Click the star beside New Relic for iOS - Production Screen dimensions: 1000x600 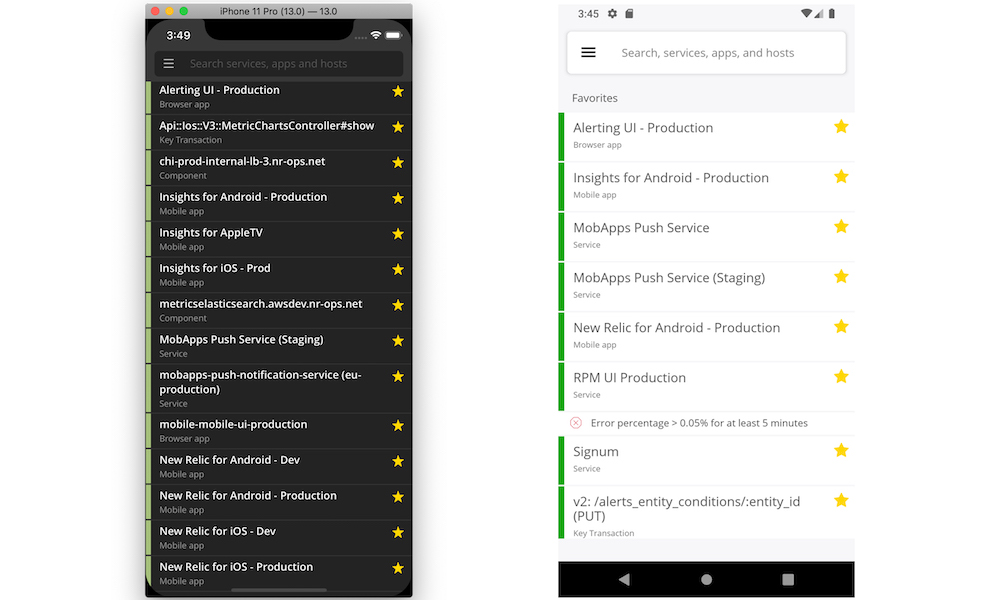(x=398, y=568)
